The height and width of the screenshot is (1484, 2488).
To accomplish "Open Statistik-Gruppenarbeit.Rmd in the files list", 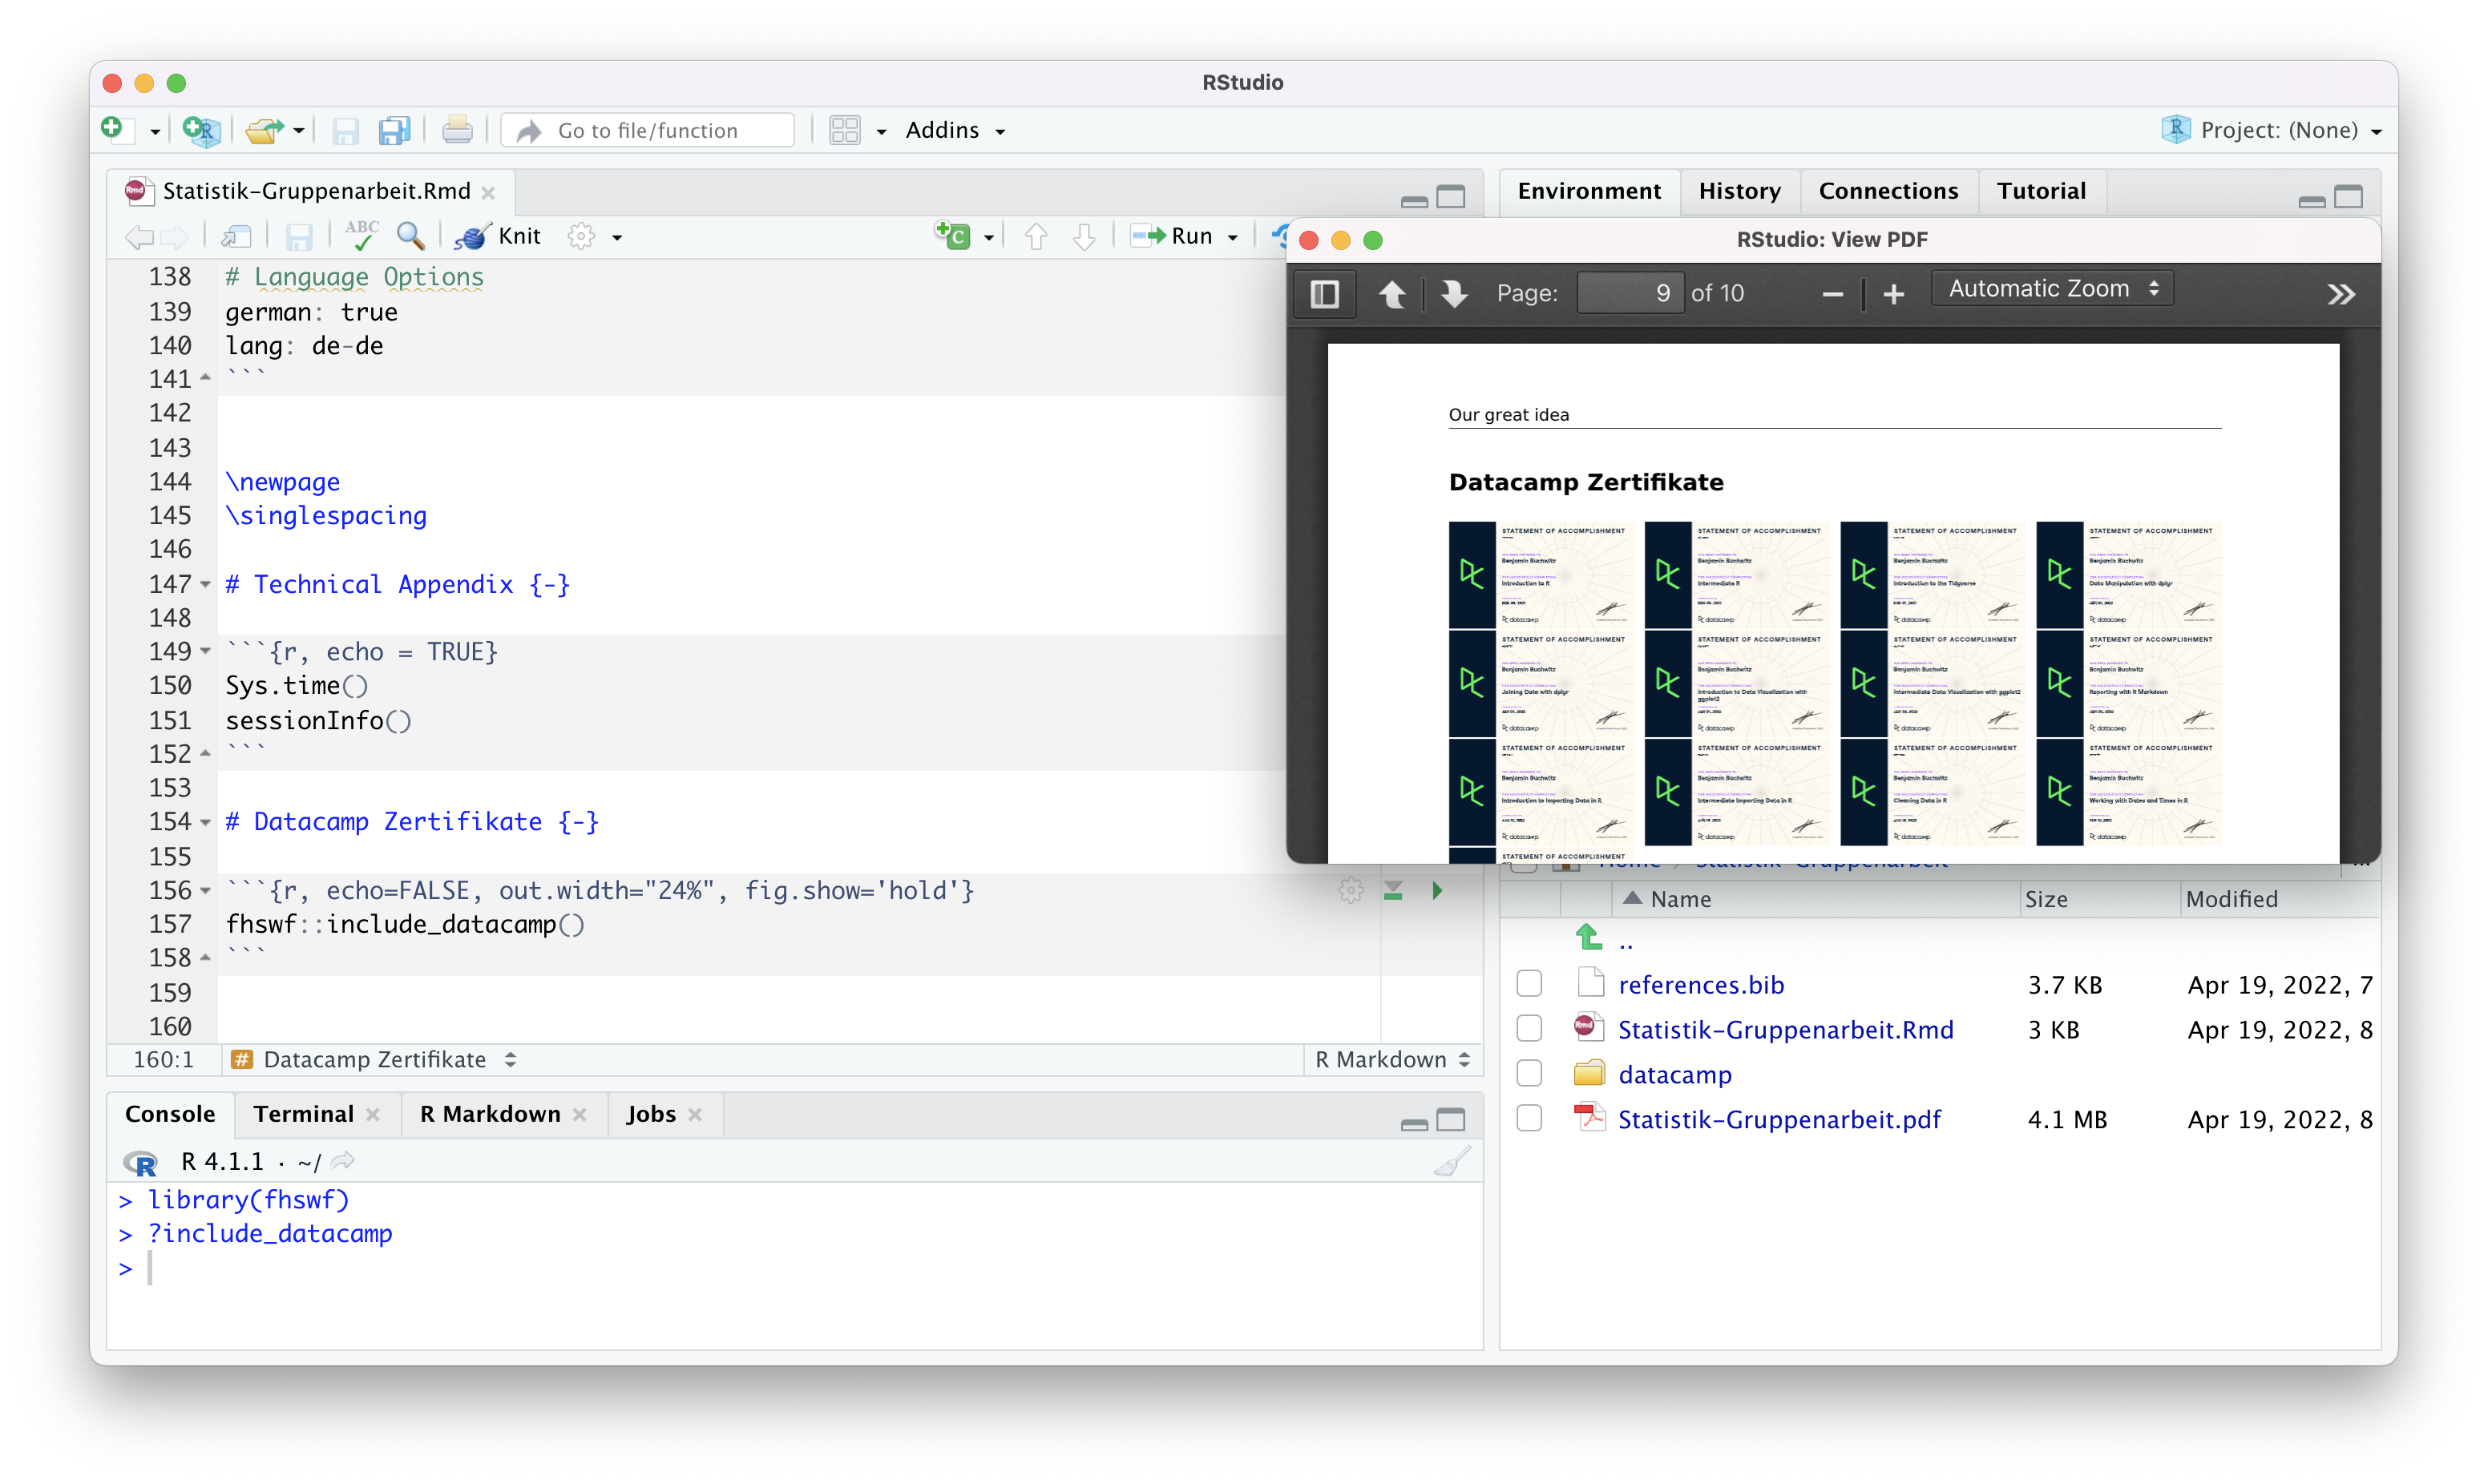I will [x=1785, y=1030].
